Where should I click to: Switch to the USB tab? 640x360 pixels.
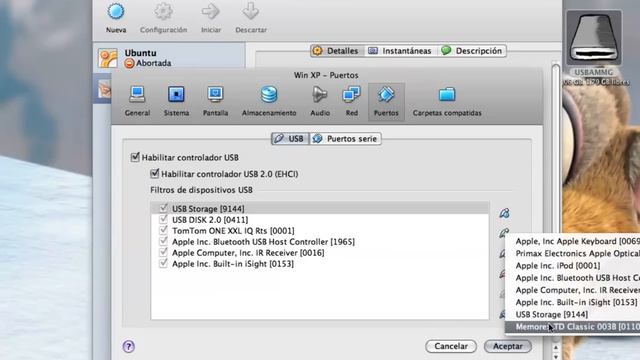(x=290, y=139)
